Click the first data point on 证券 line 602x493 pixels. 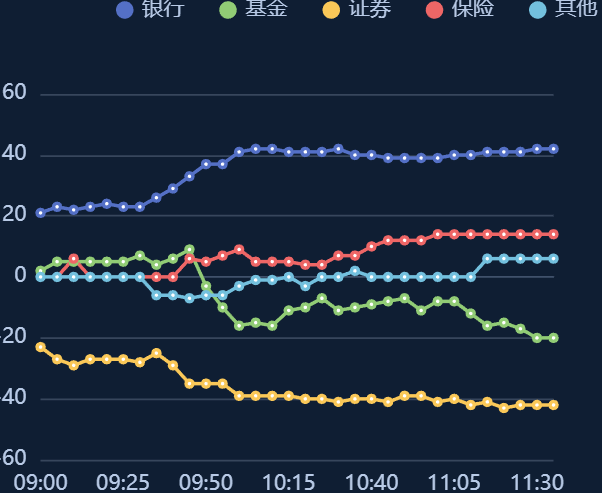pyautogui.click(x=41, y=347)
